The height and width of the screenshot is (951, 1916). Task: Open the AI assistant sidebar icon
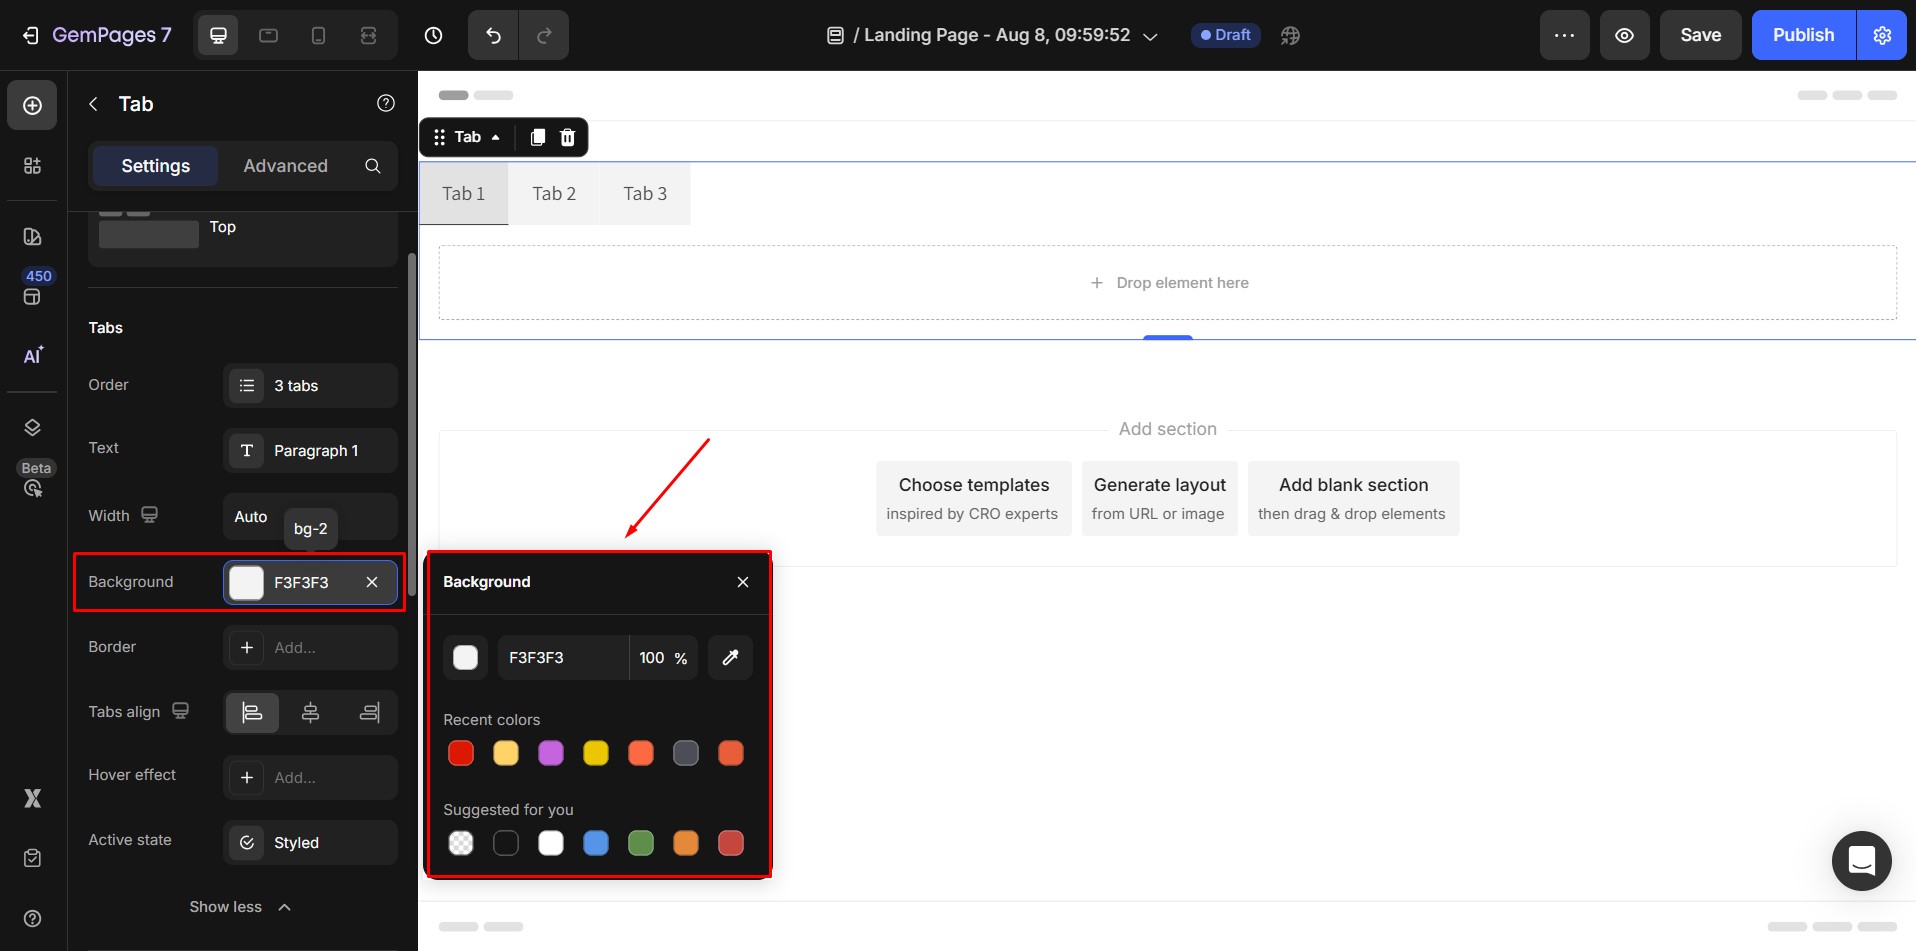click(33, 355)
